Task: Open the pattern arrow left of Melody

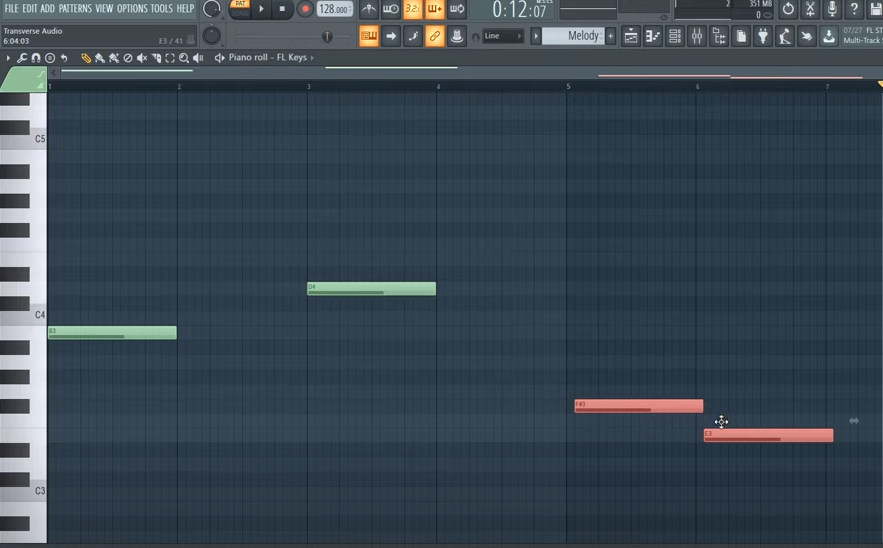Action: 536,37
